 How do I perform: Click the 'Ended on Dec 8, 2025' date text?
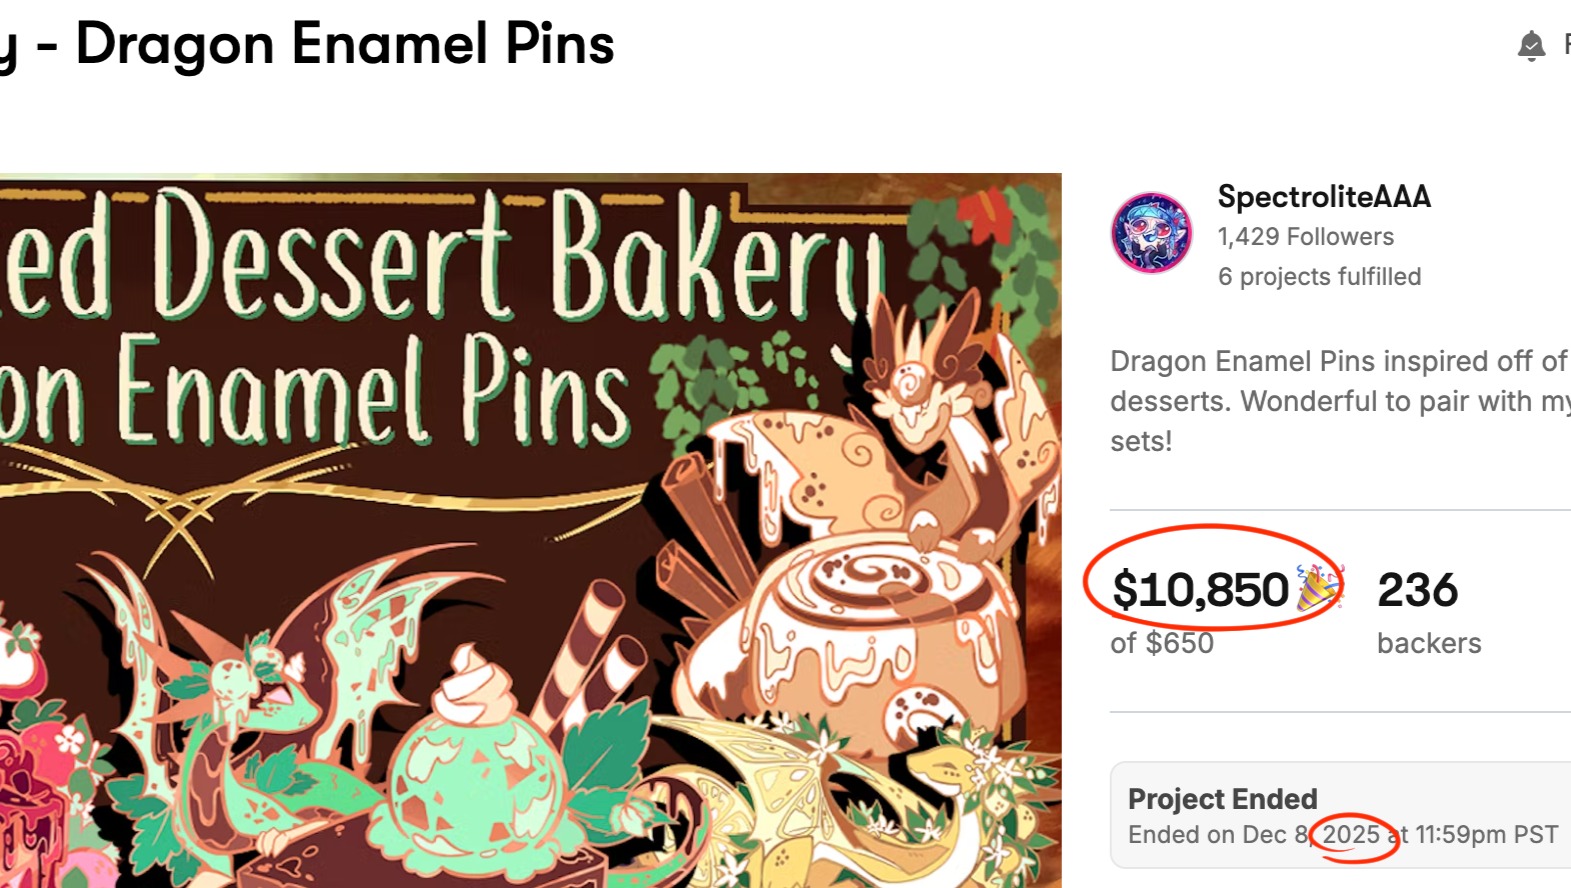pyautogui.click(x=1254, y=835)
